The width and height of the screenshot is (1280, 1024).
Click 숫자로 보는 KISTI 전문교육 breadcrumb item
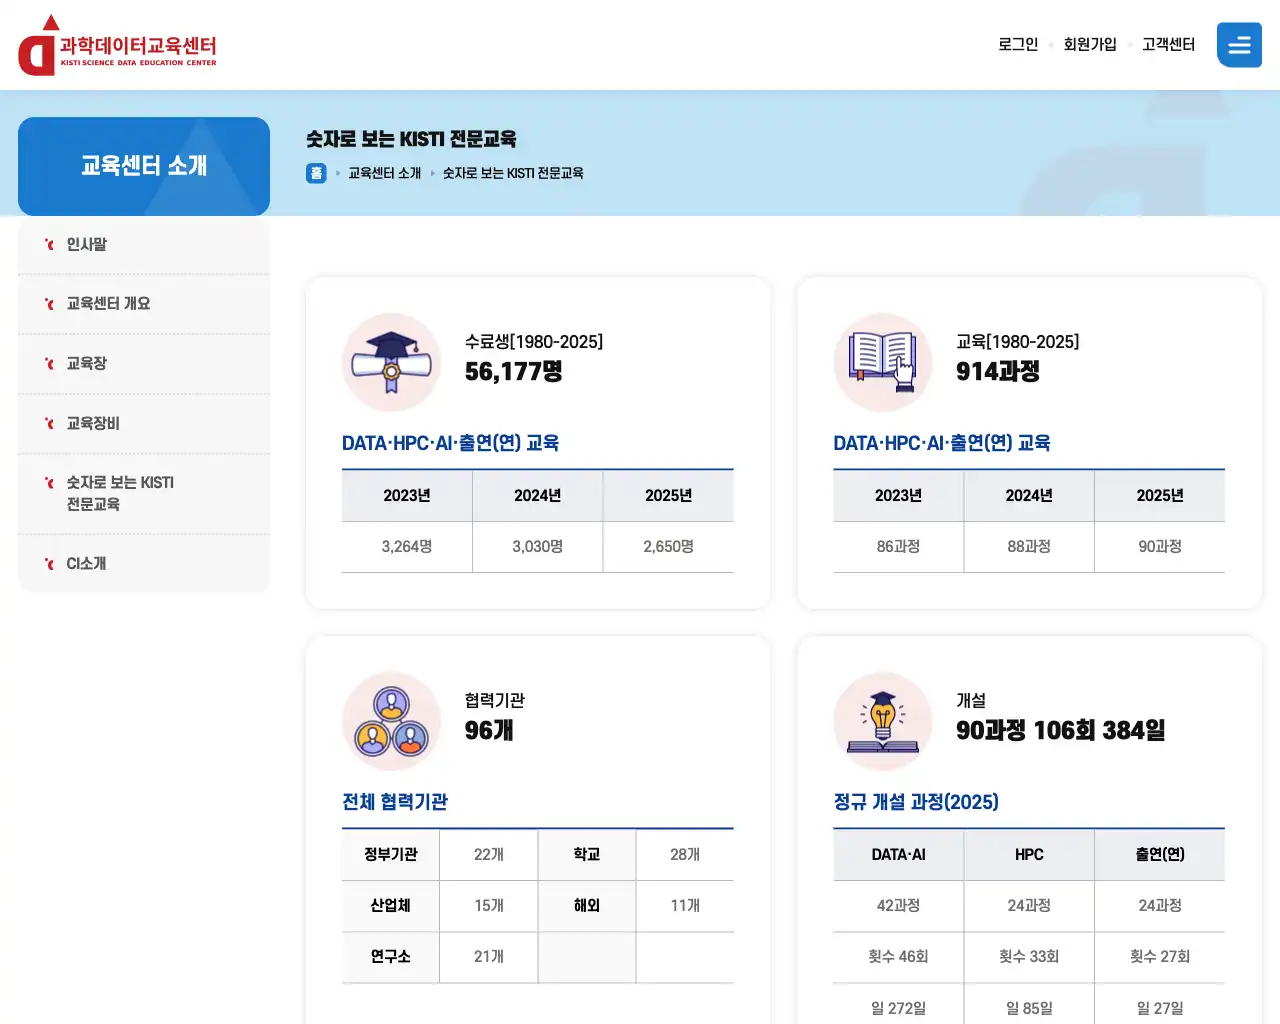click(x=513, y=173)
